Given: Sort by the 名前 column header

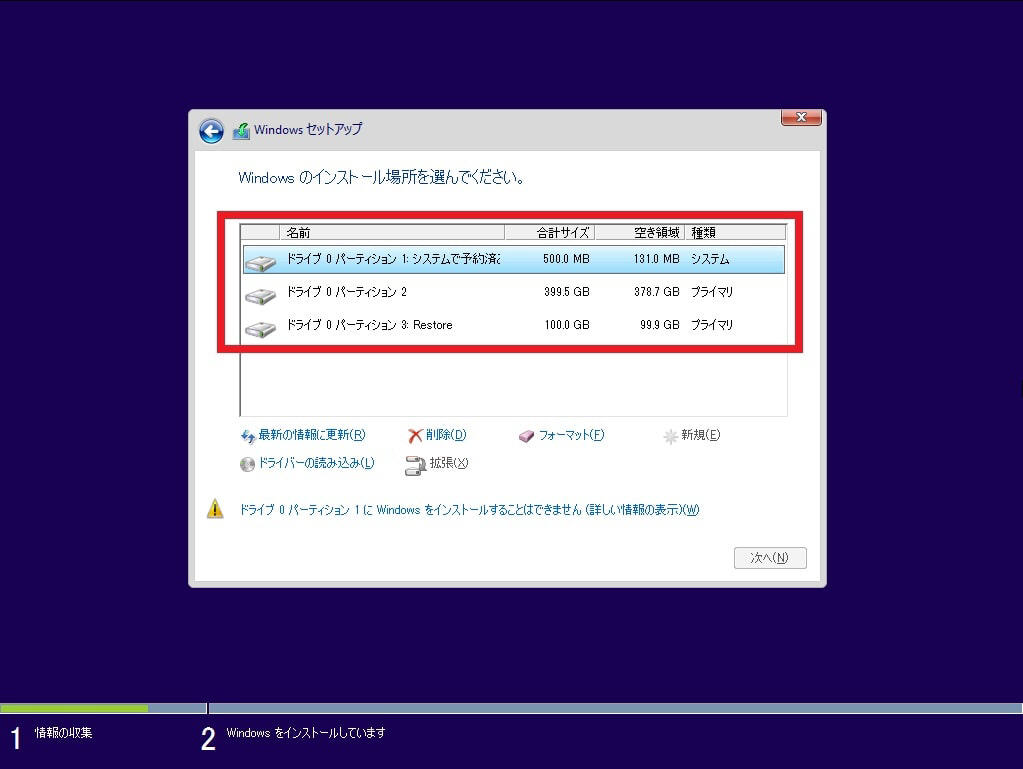Looking at the screenshot, I should click(x=391, y=232).
